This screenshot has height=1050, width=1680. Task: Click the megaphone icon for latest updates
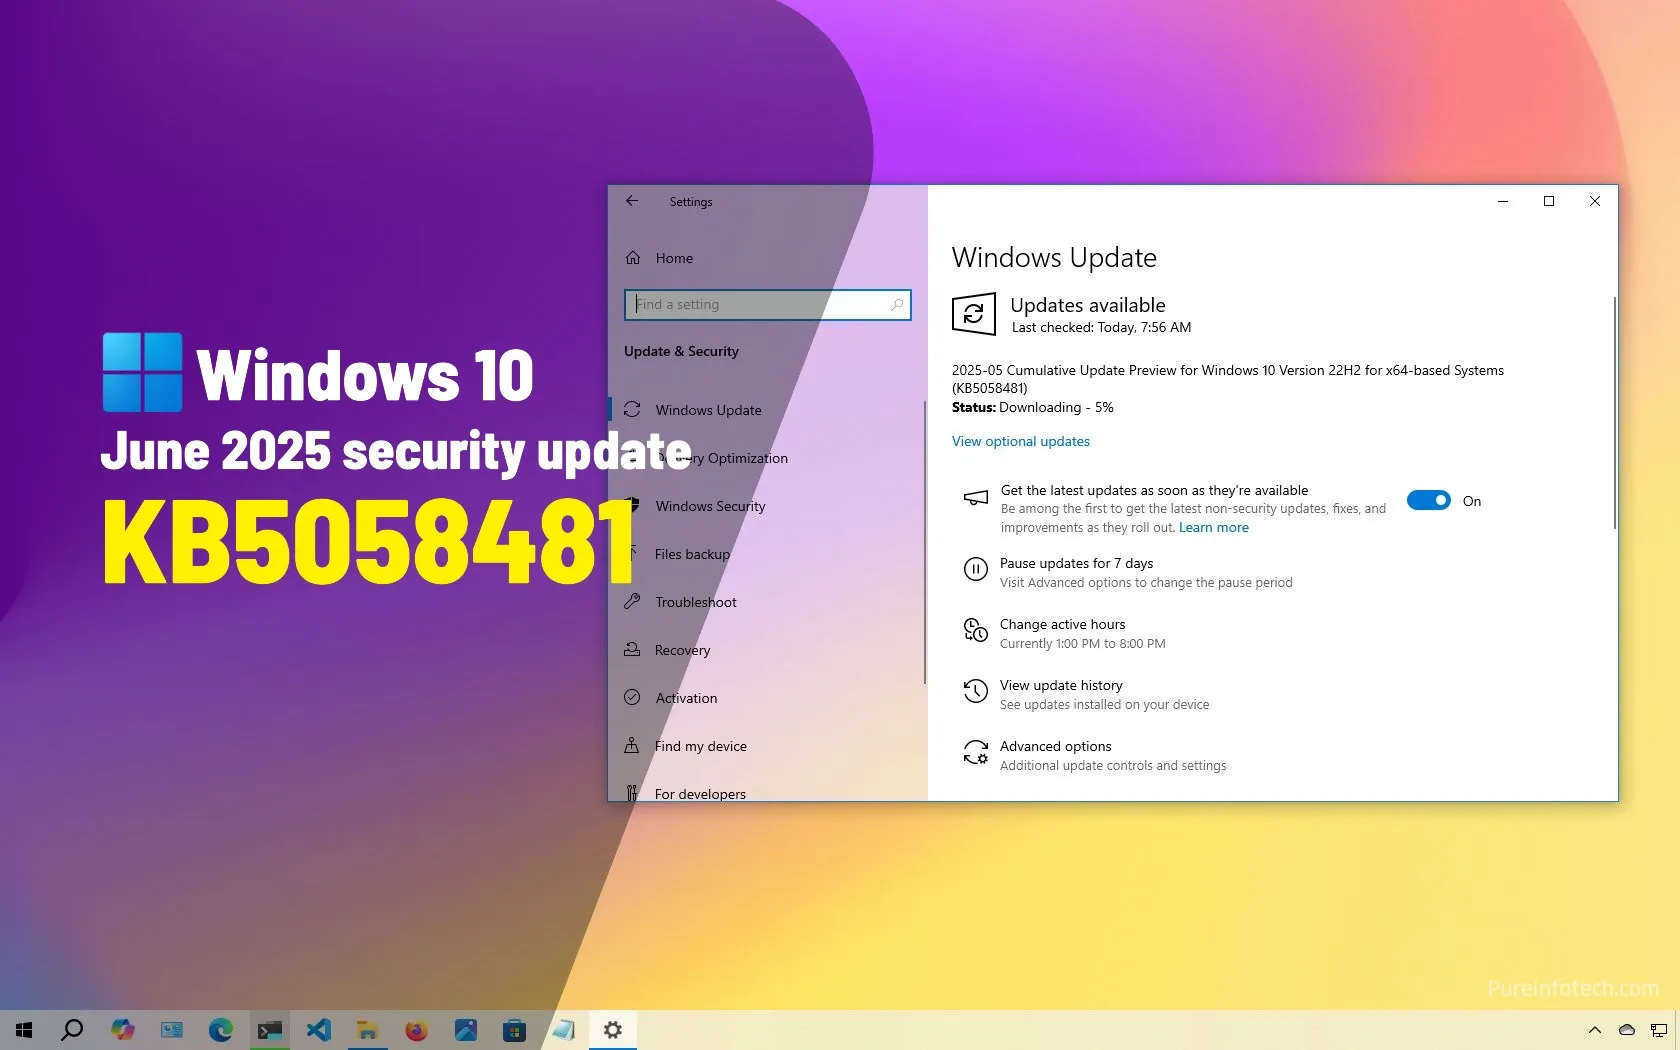(x=975, y=498)
